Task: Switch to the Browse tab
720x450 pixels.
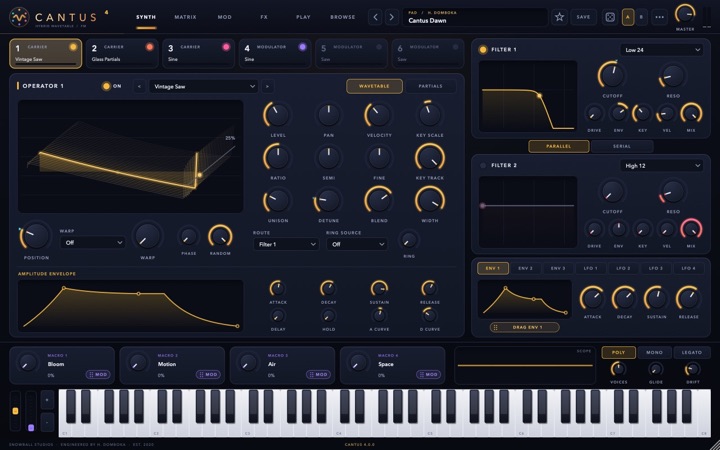Action: tap(343, 17)
